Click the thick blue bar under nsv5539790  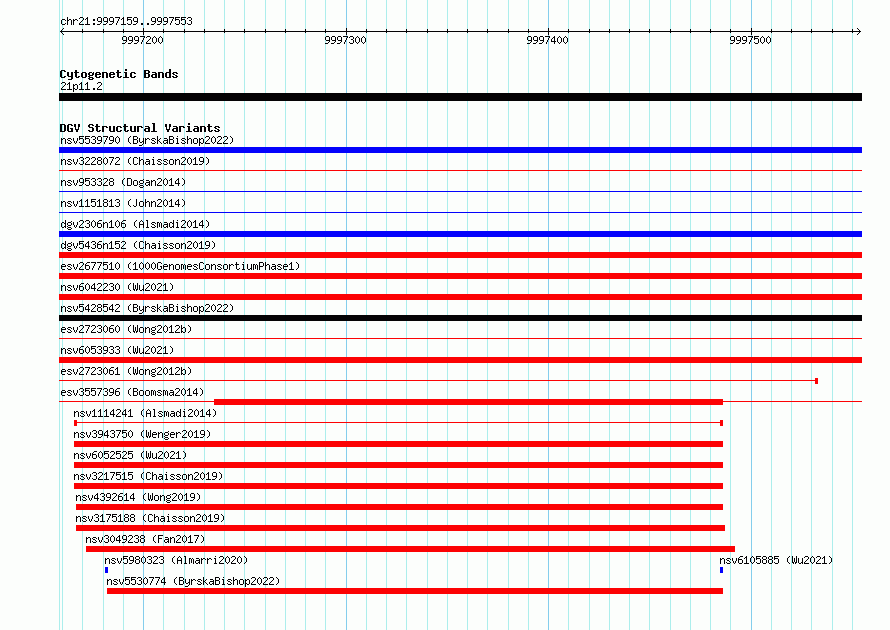[x=460, y=150]
